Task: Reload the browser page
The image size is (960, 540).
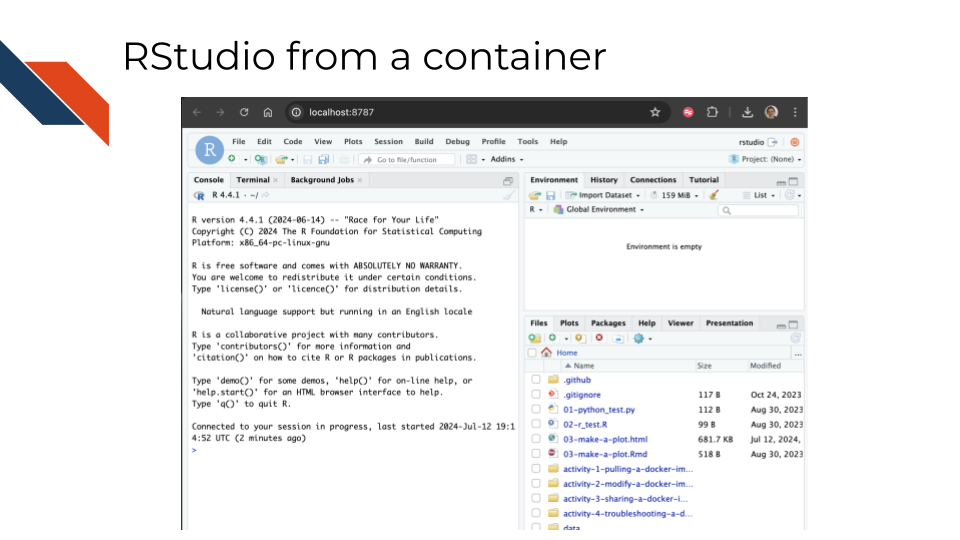Action: tap(244, 112)
